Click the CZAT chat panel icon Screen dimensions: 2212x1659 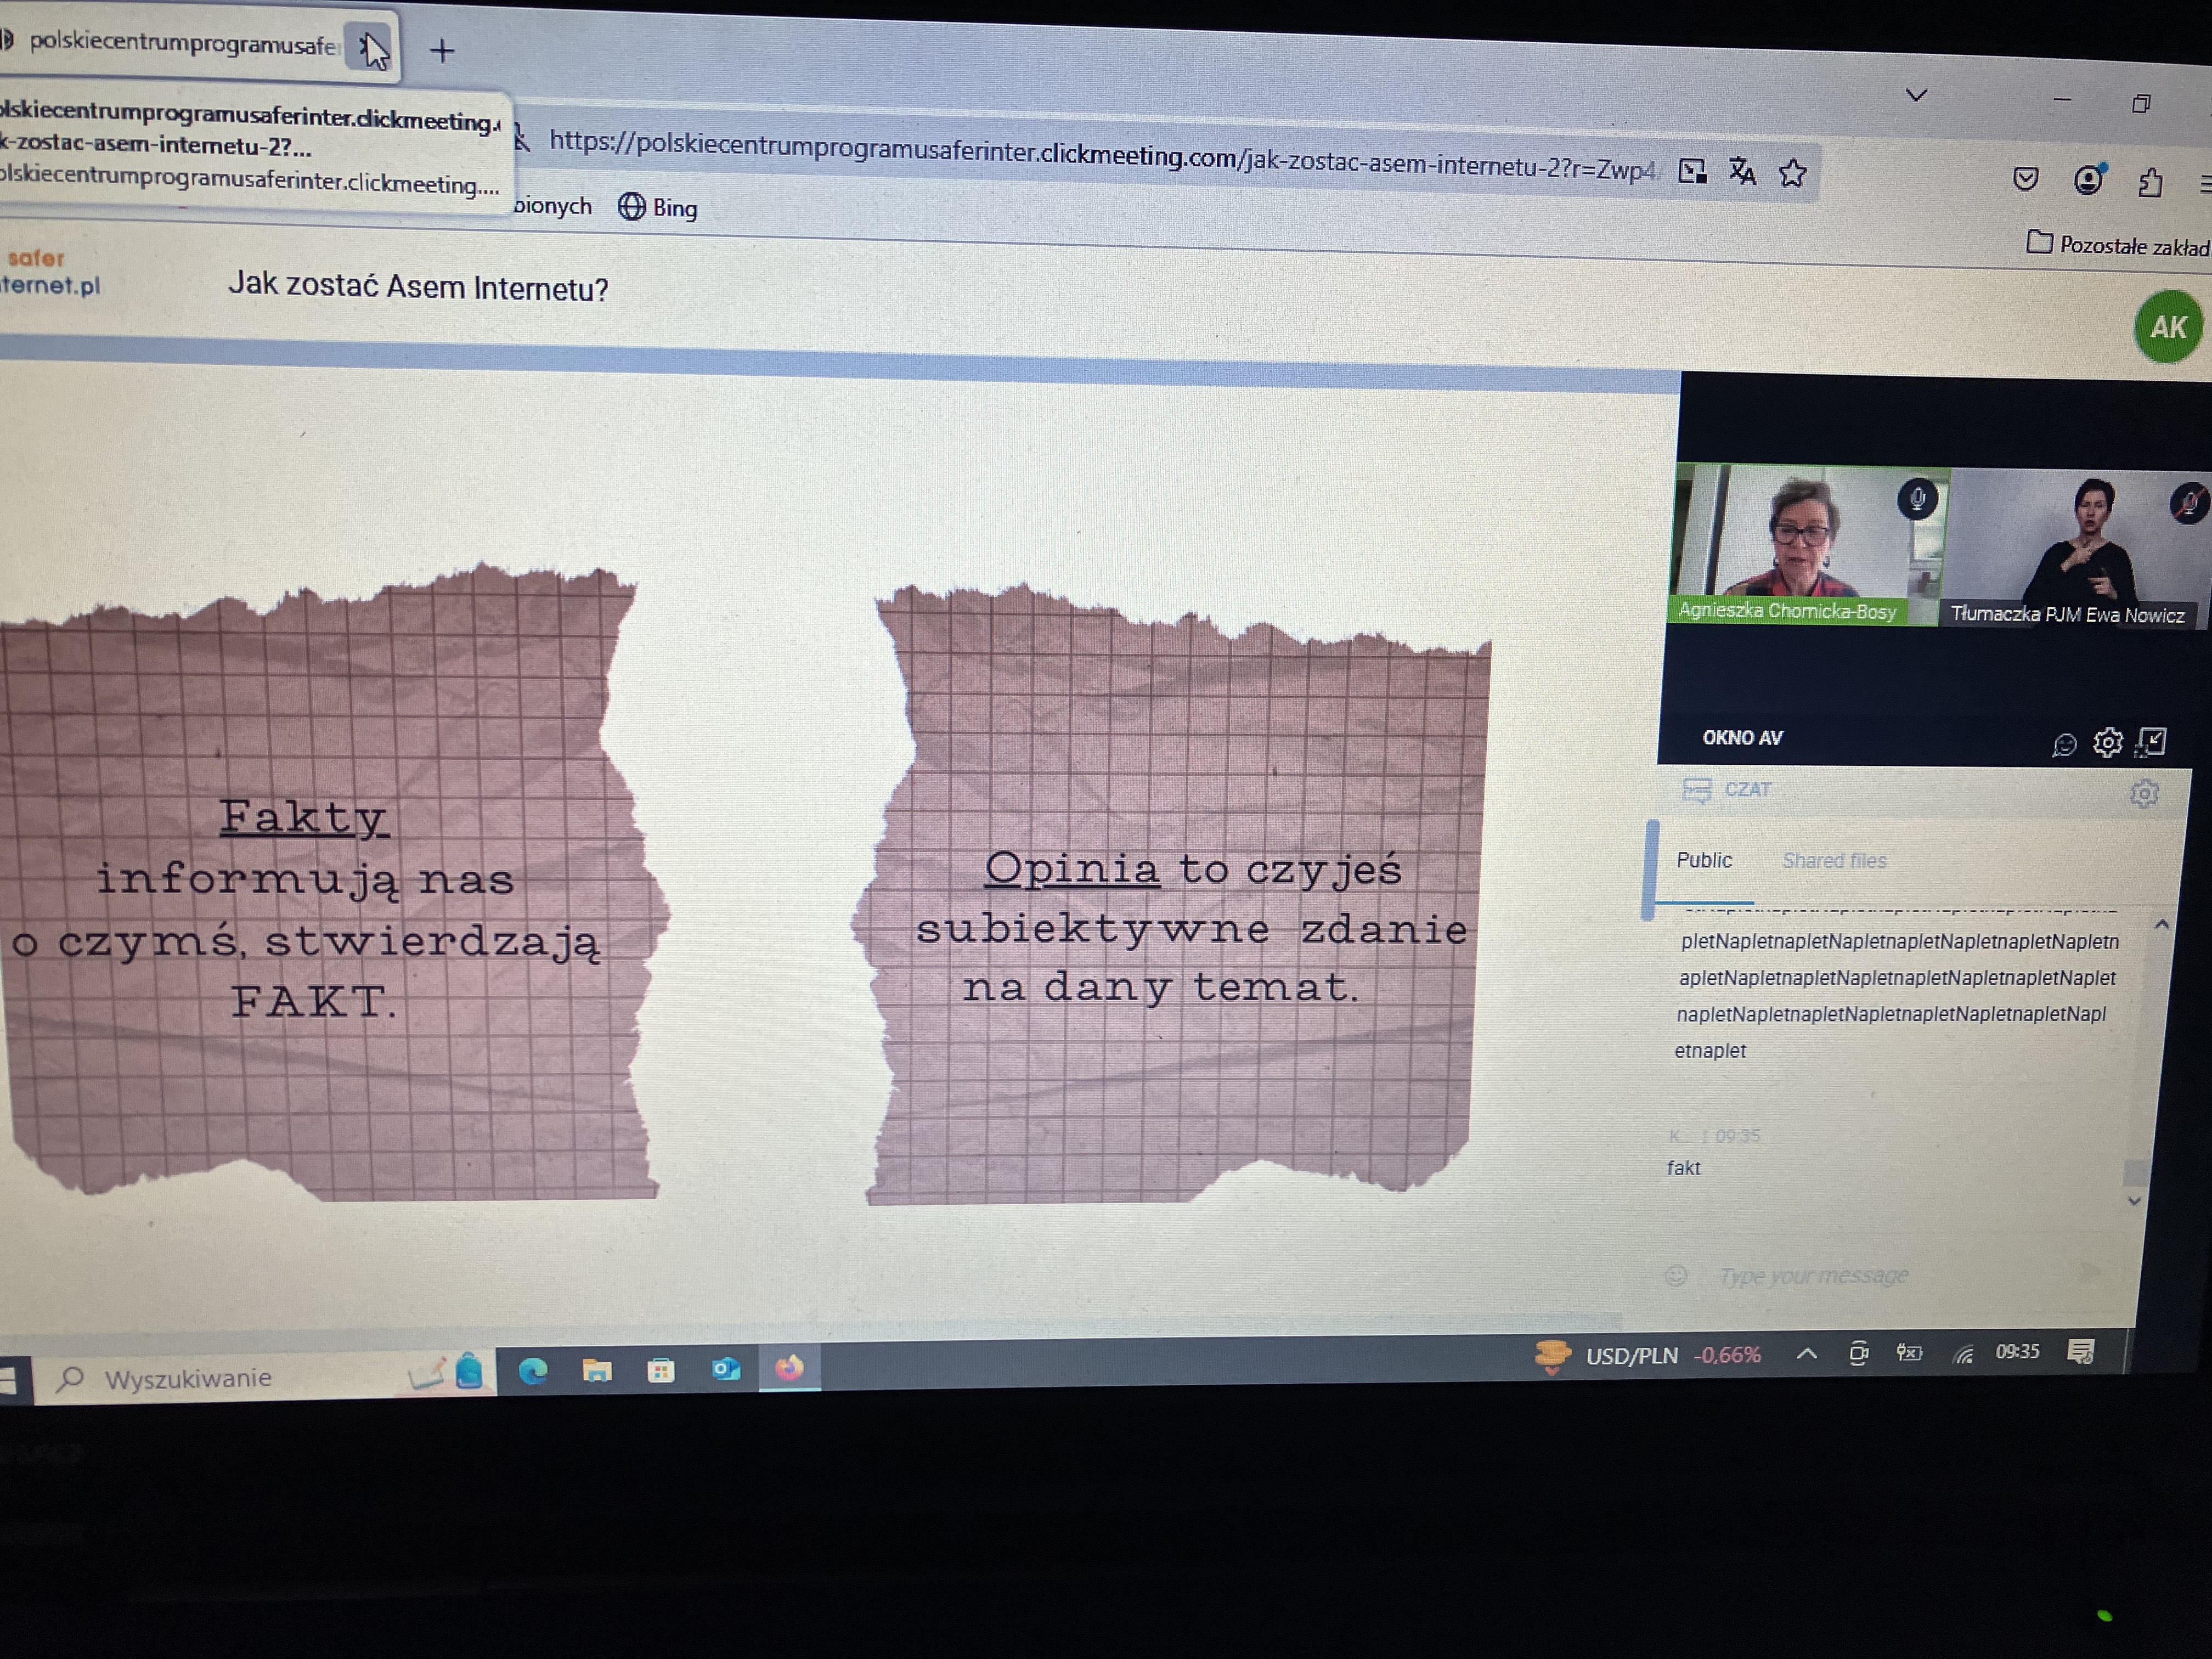coord(1697,790)
